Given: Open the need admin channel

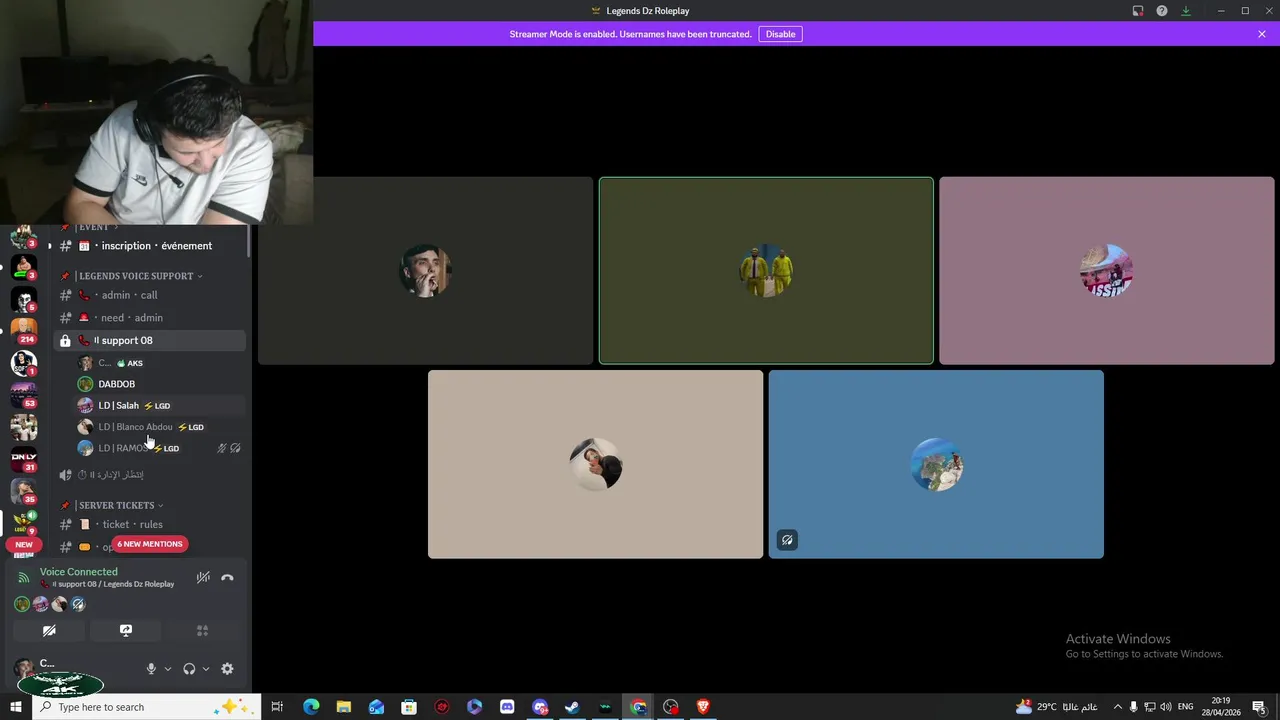Looking at the screenshot, I should click(149, 318).
